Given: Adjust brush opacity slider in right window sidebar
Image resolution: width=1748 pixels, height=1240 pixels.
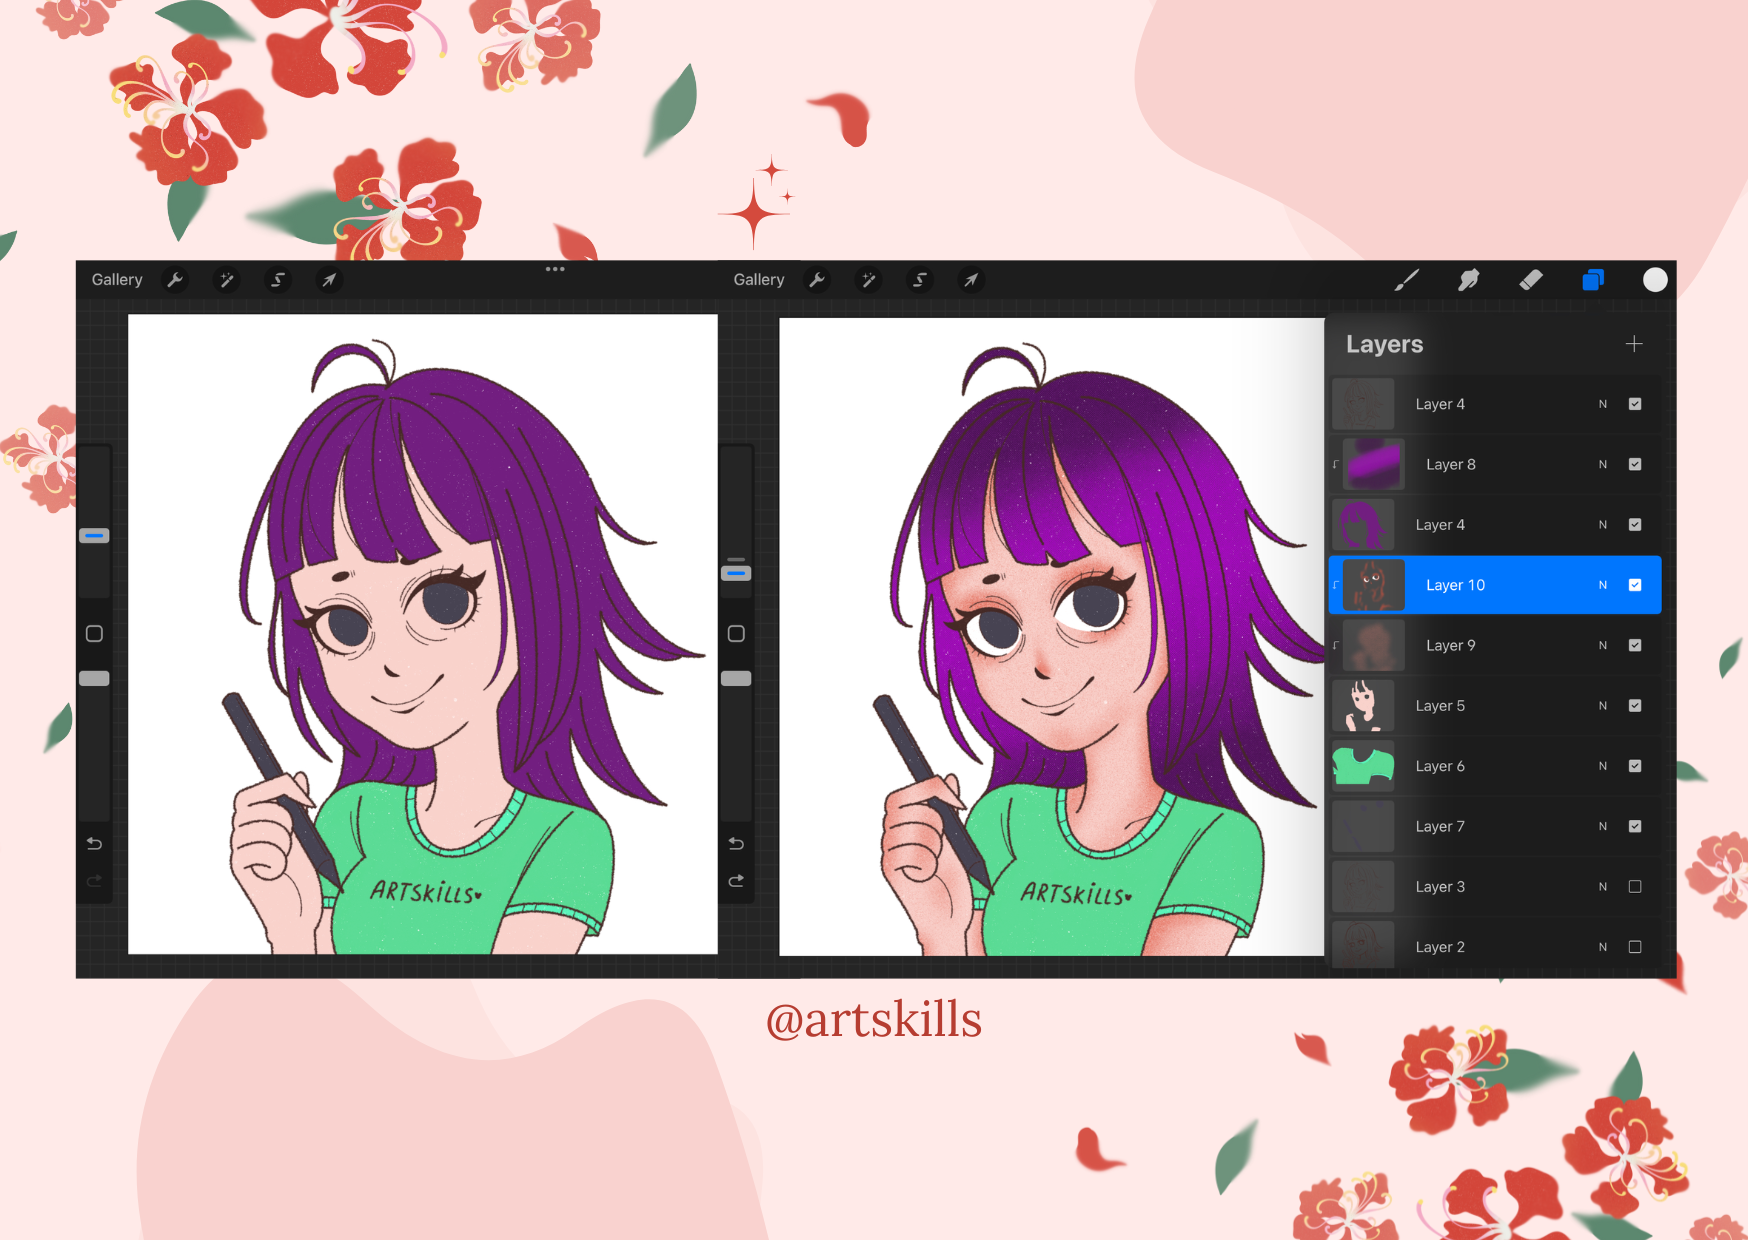Looking at the screenshot, I should pyautogui.click(x=736, y=679).
